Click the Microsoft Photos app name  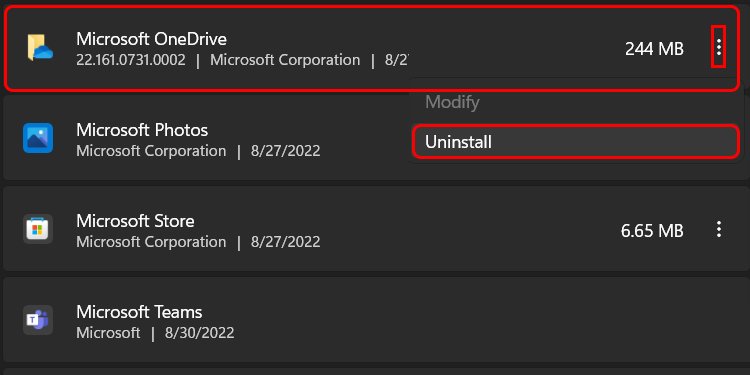(142, 130)
